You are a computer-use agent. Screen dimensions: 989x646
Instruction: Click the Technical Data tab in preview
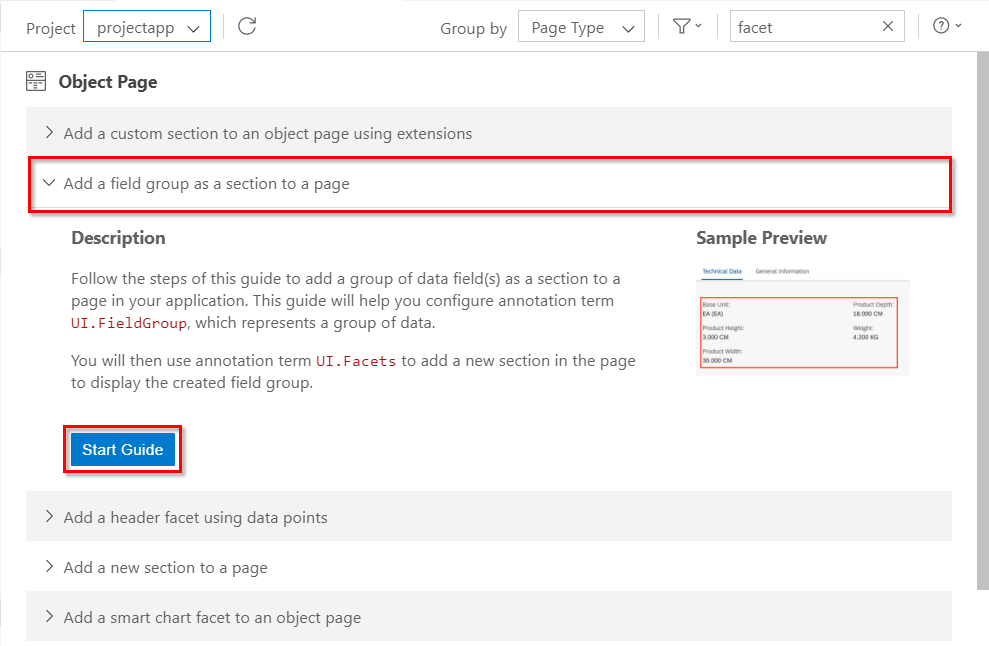click(722, 271)
